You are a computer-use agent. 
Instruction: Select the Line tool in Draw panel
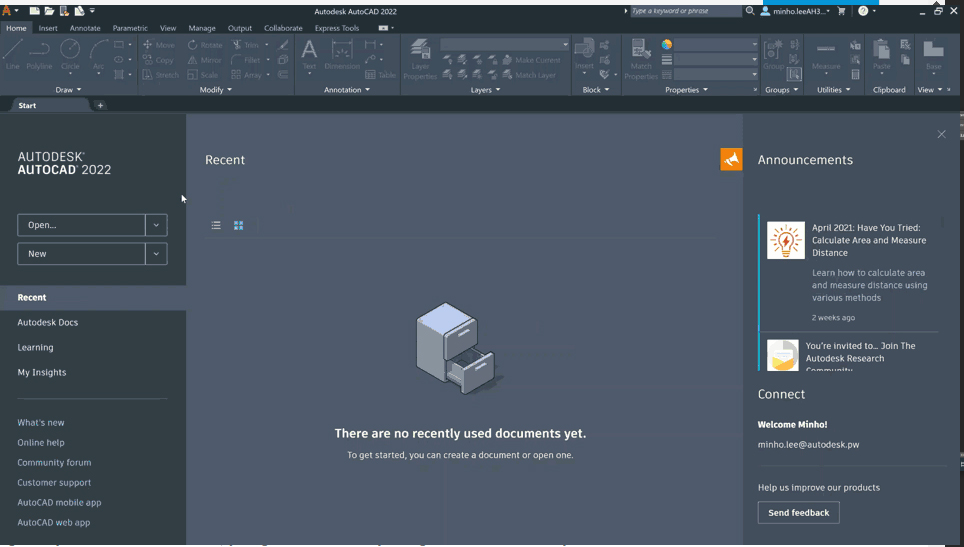pos(12,53)
